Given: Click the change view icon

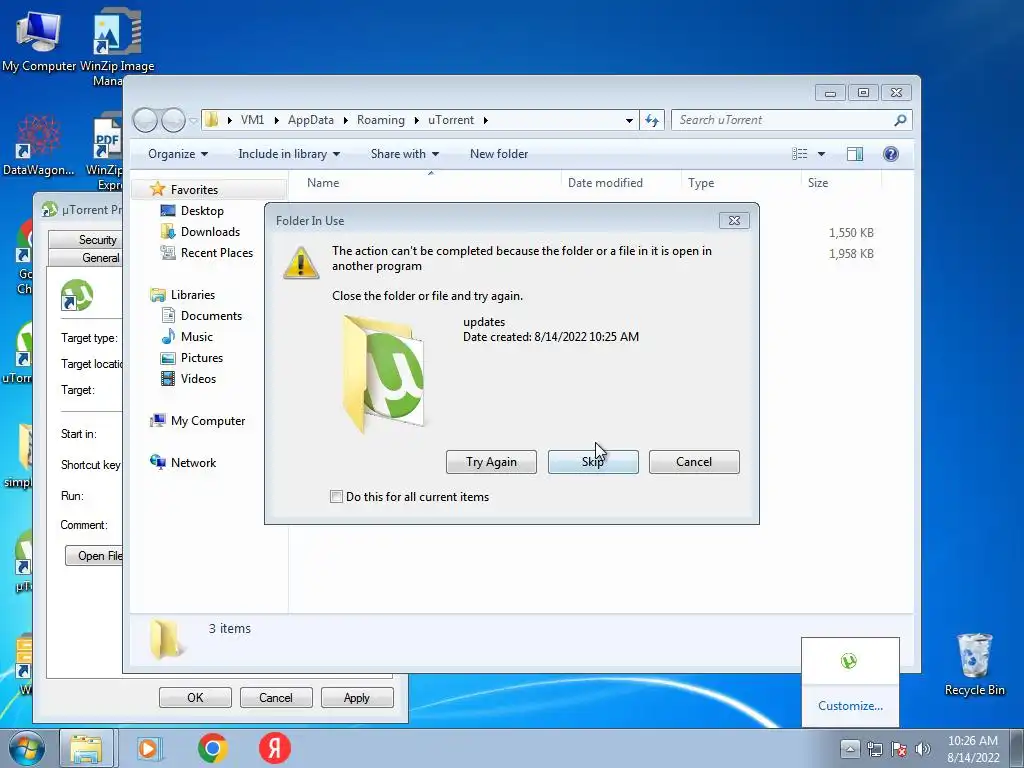Looking at the screenshot, I should click(x=799, y=153).
